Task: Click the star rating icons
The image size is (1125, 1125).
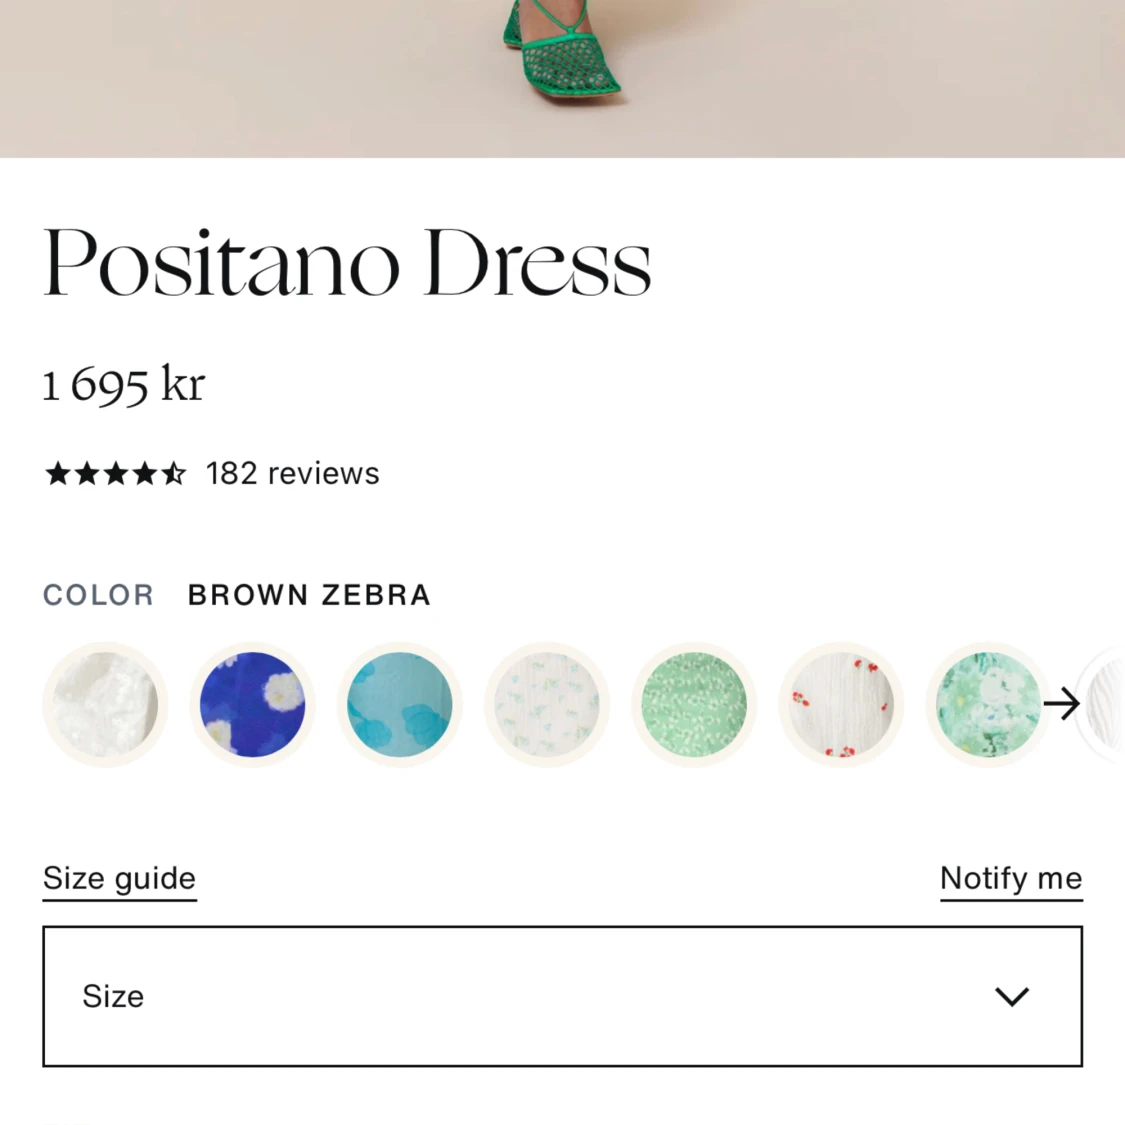Action: (x=115, y=473)
